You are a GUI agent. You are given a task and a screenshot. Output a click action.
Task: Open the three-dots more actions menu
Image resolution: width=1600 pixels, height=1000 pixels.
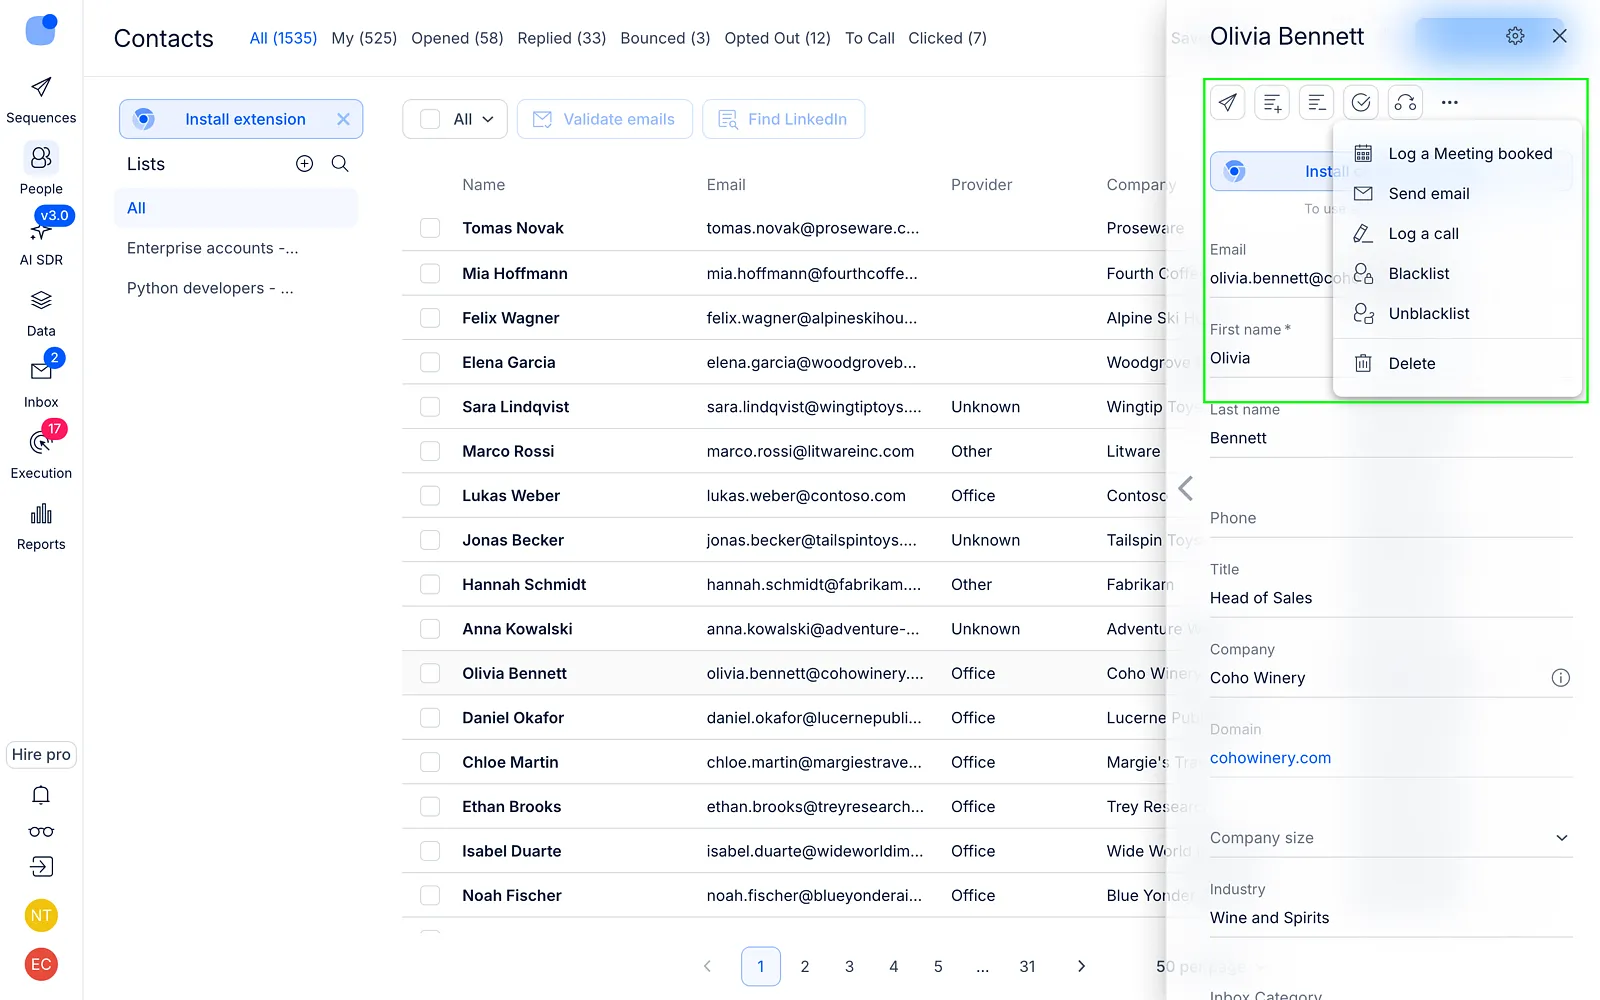[x=1450, y=102]
